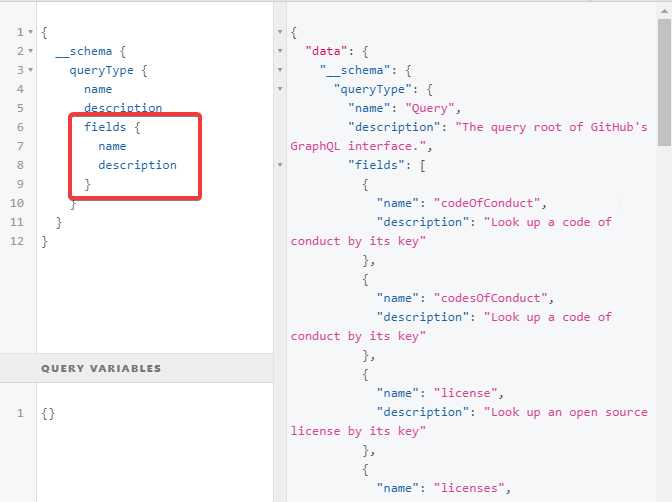Click line number 4 in the query gutter
Image resolution: width=672 pixels, height=502 pixels.
pyautogui.click(x=20, y=89)
